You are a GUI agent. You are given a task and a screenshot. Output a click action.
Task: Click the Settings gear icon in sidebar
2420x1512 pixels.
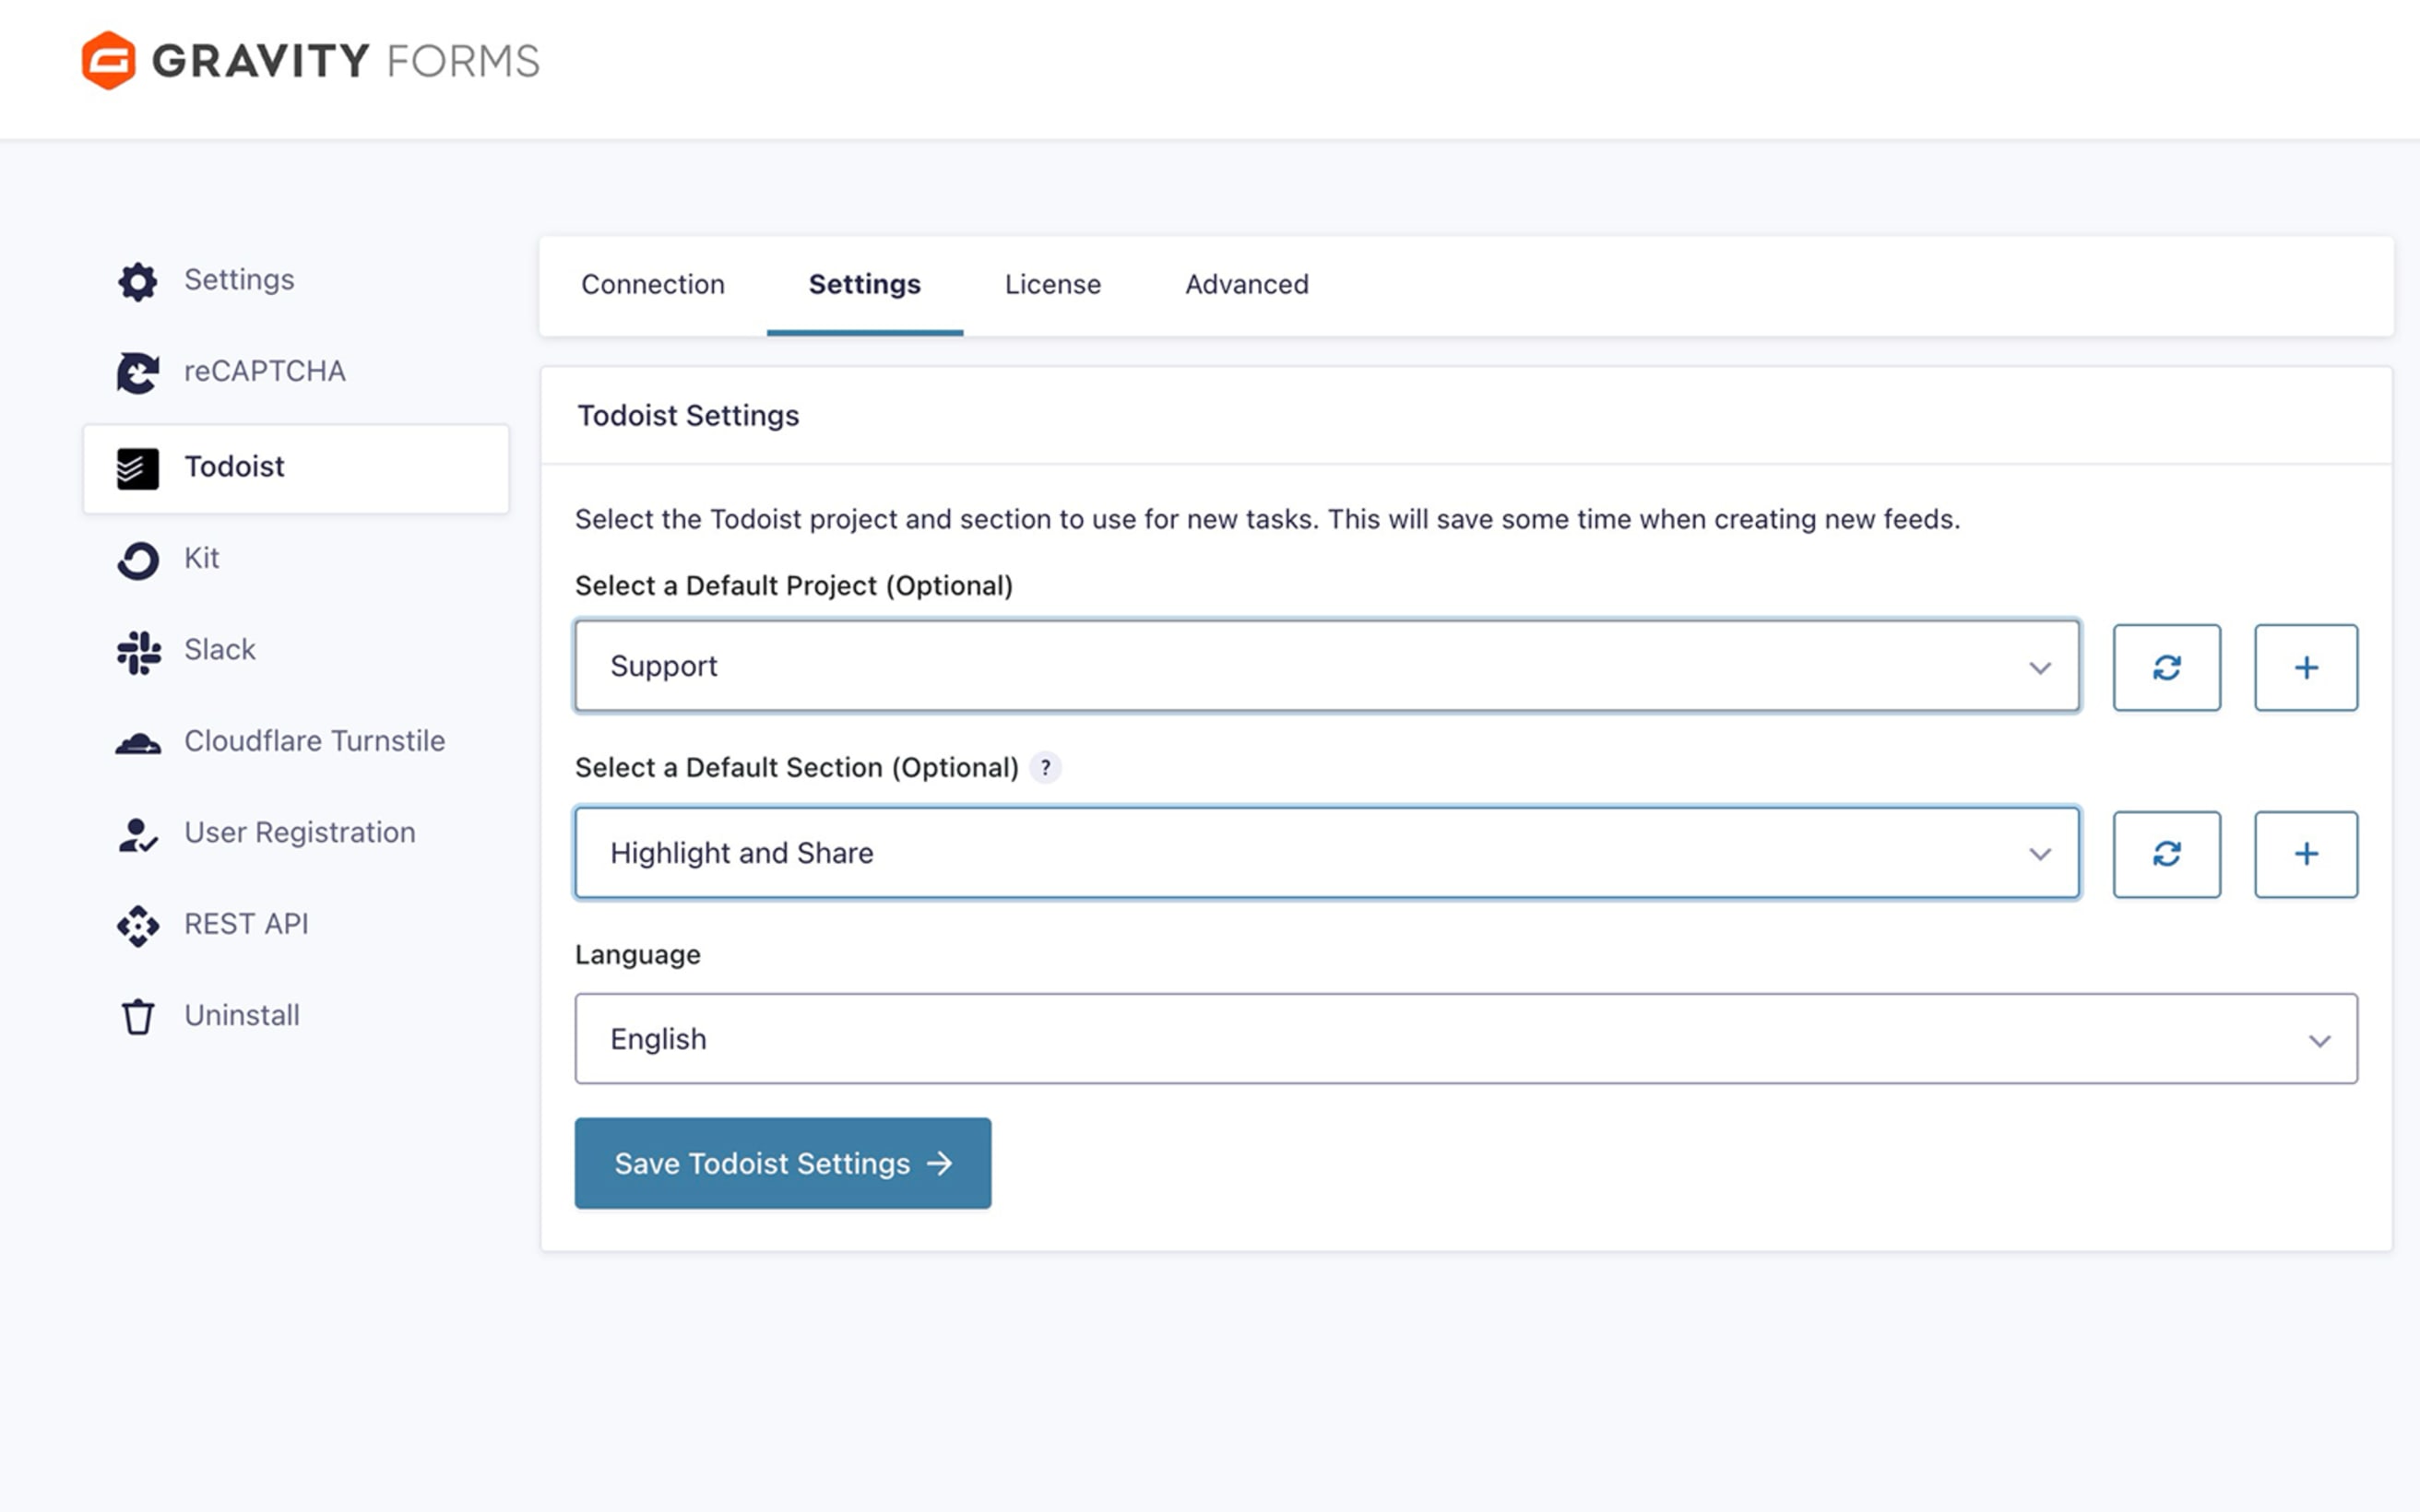pos(138,281)
